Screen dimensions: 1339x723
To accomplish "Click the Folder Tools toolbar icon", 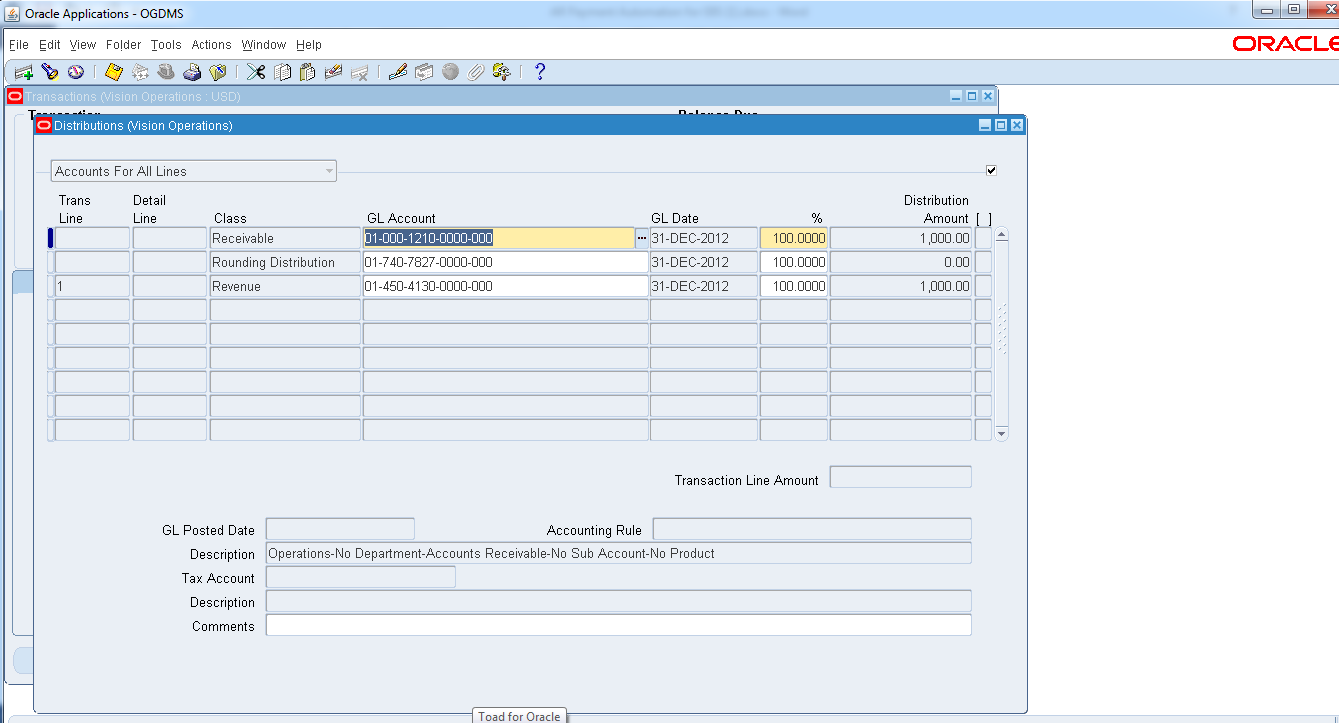I will (502, 72).
